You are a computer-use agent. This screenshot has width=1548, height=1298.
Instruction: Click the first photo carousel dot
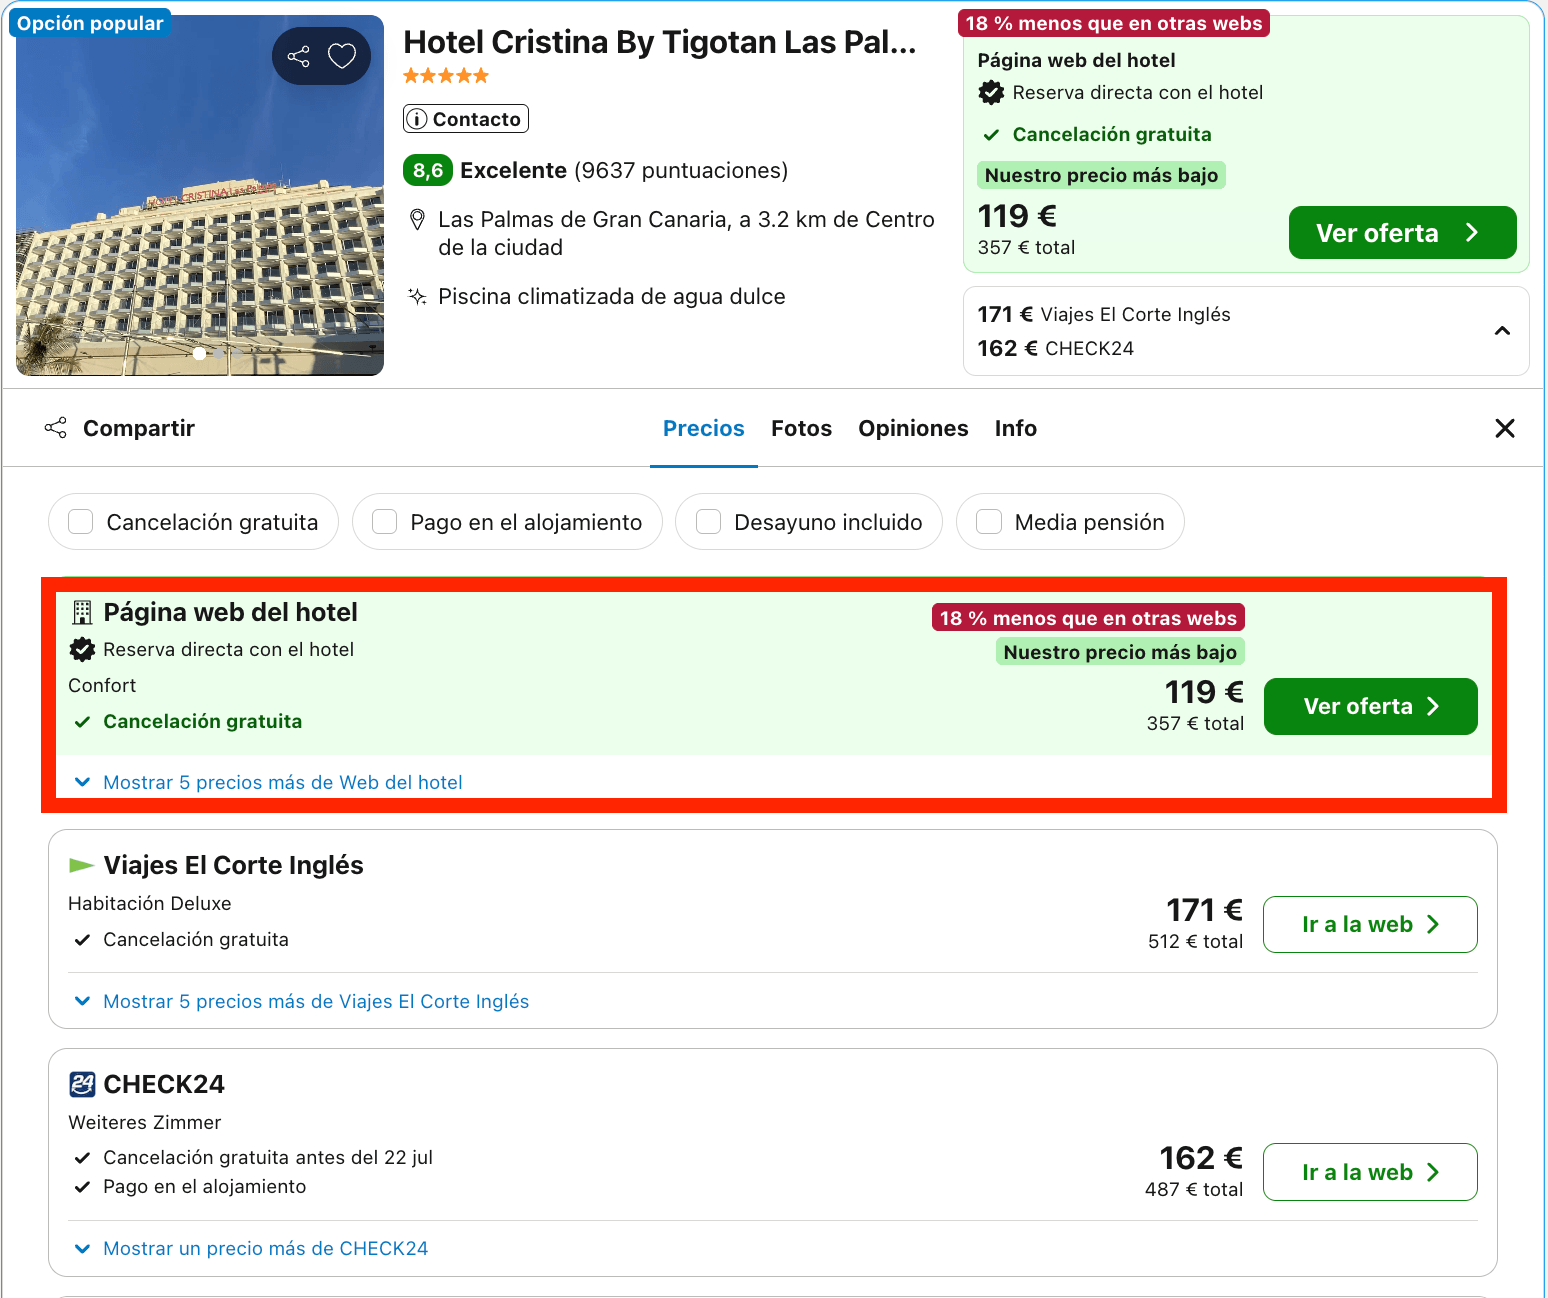click(x=200, y=353)
